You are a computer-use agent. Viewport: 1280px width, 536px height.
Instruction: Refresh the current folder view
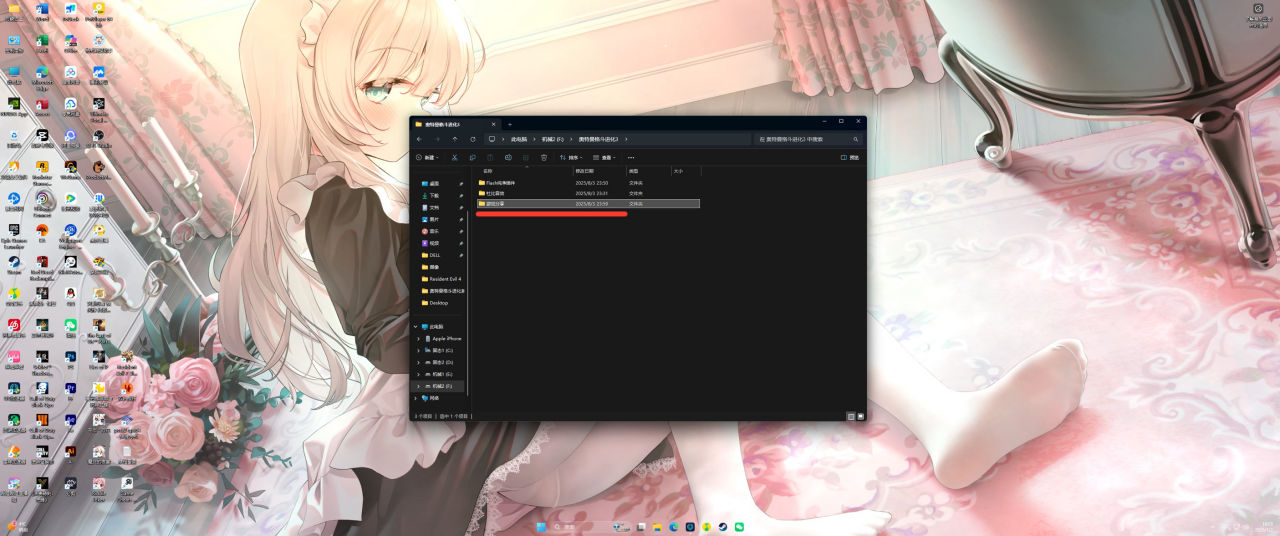click(473, 139)
